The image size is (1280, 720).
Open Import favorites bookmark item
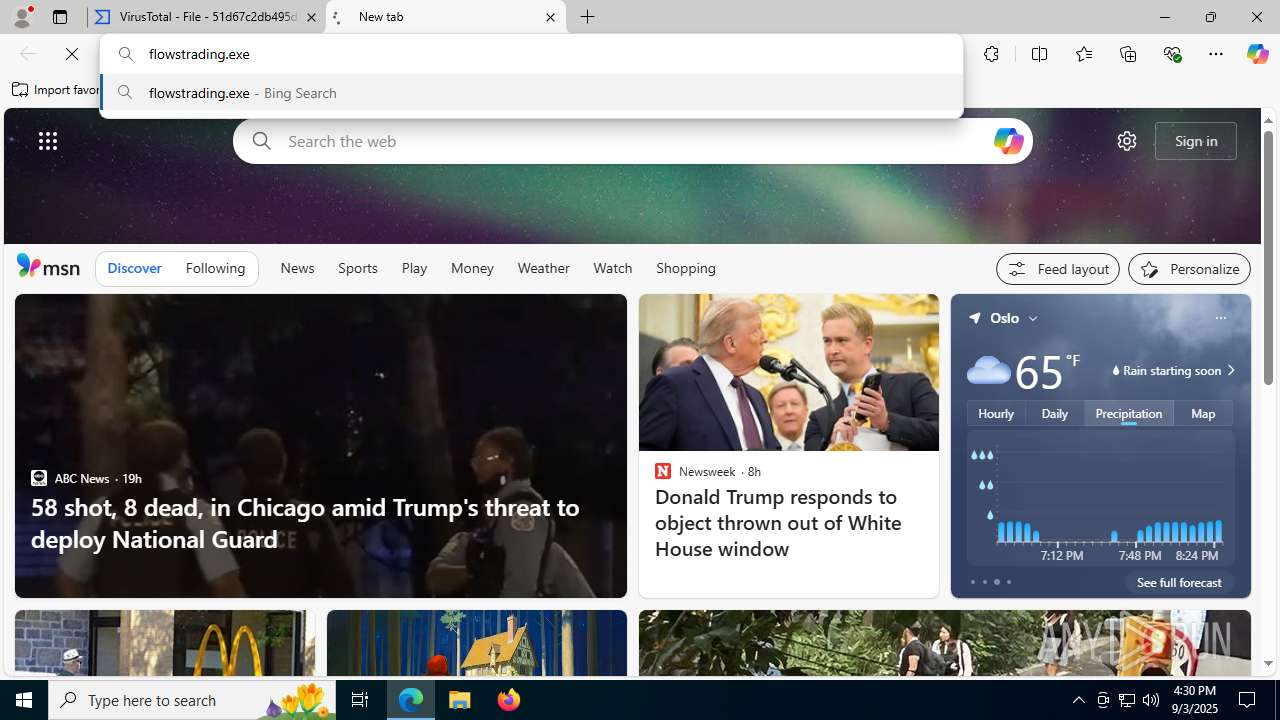pos(57,90)
